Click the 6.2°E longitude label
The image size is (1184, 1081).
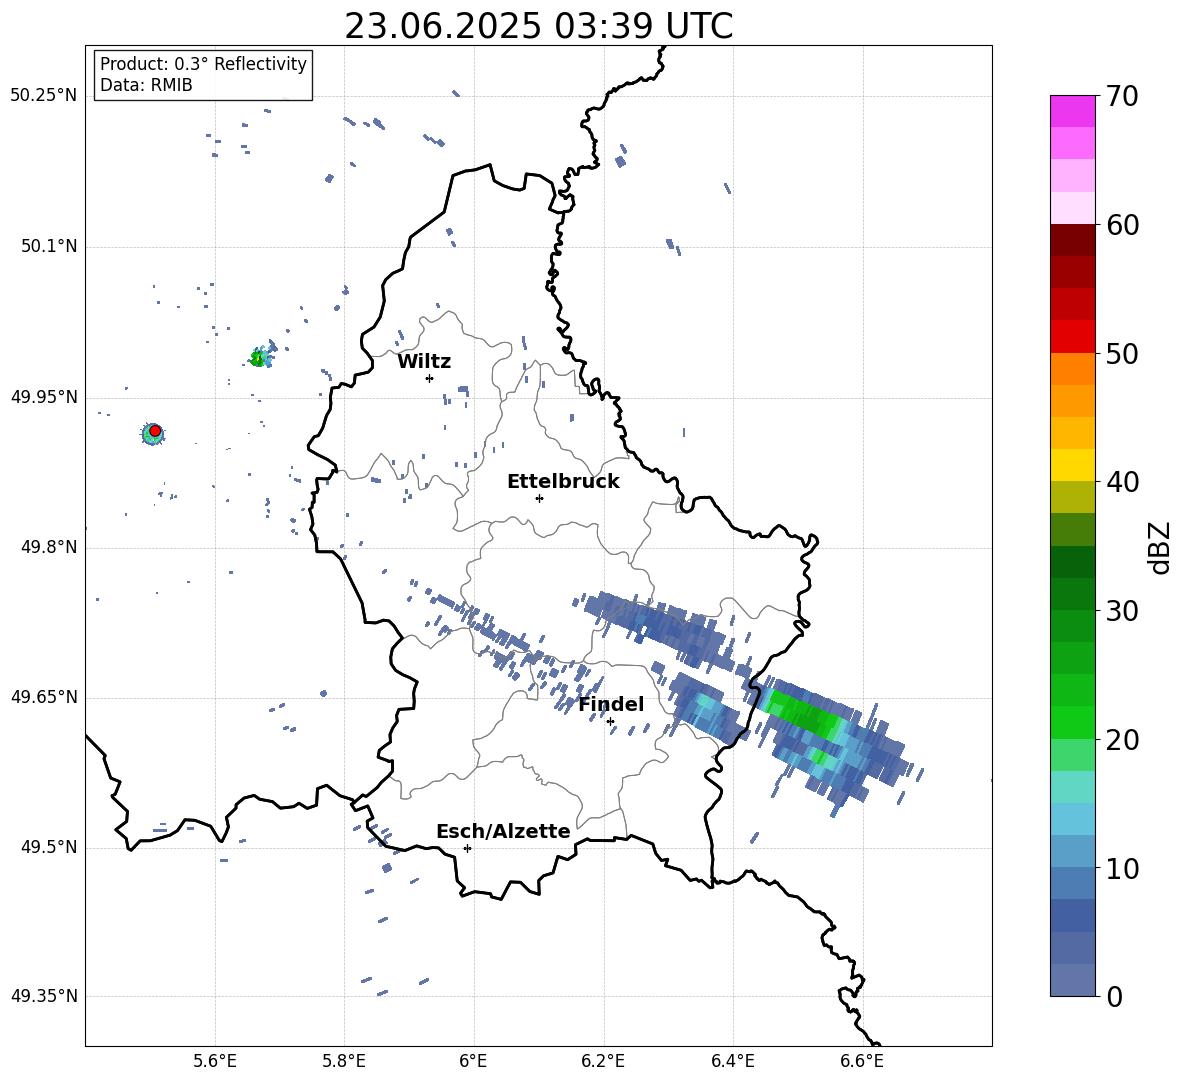pos(603,1061)
